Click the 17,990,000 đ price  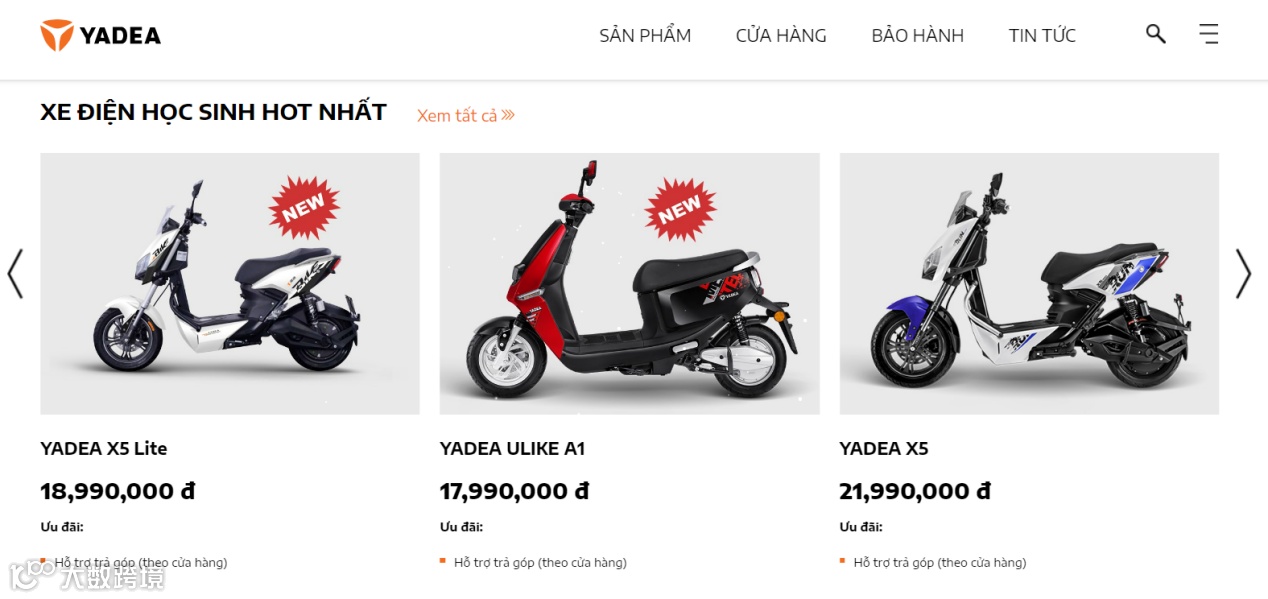(514, 491)
